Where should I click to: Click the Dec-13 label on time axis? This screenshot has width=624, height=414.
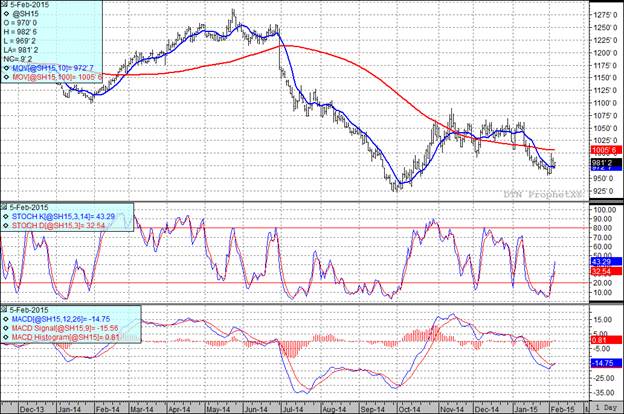pyautogui.click(x=32, y=409)
